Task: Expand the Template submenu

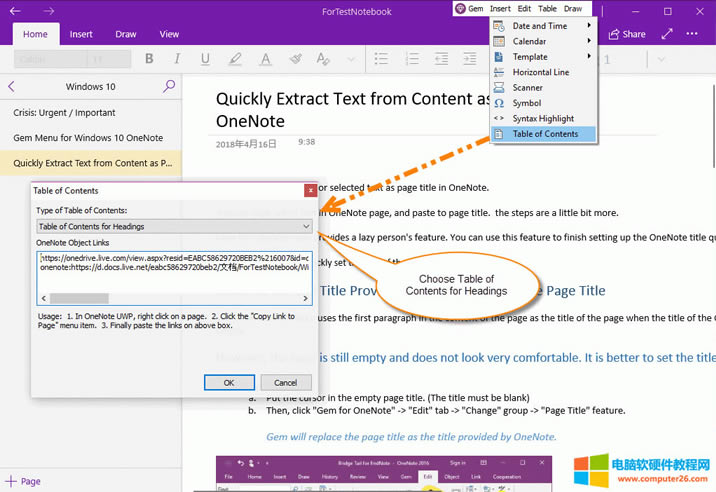Action: (x=589, y=57)
